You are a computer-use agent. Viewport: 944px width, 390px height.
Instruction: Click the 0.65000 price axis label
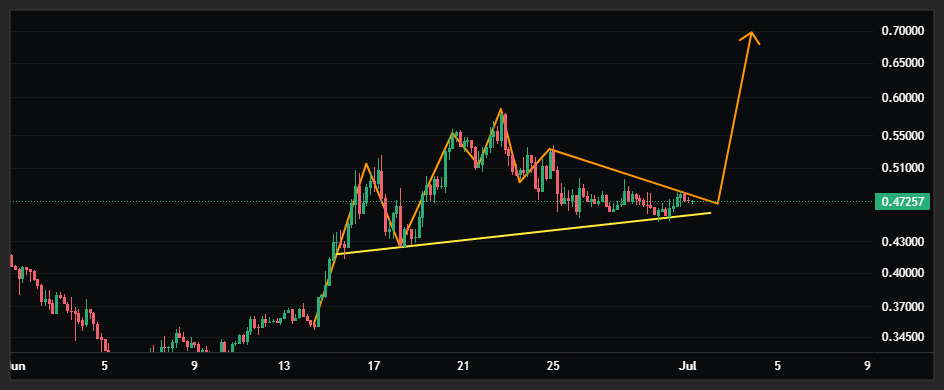(902, 63)
